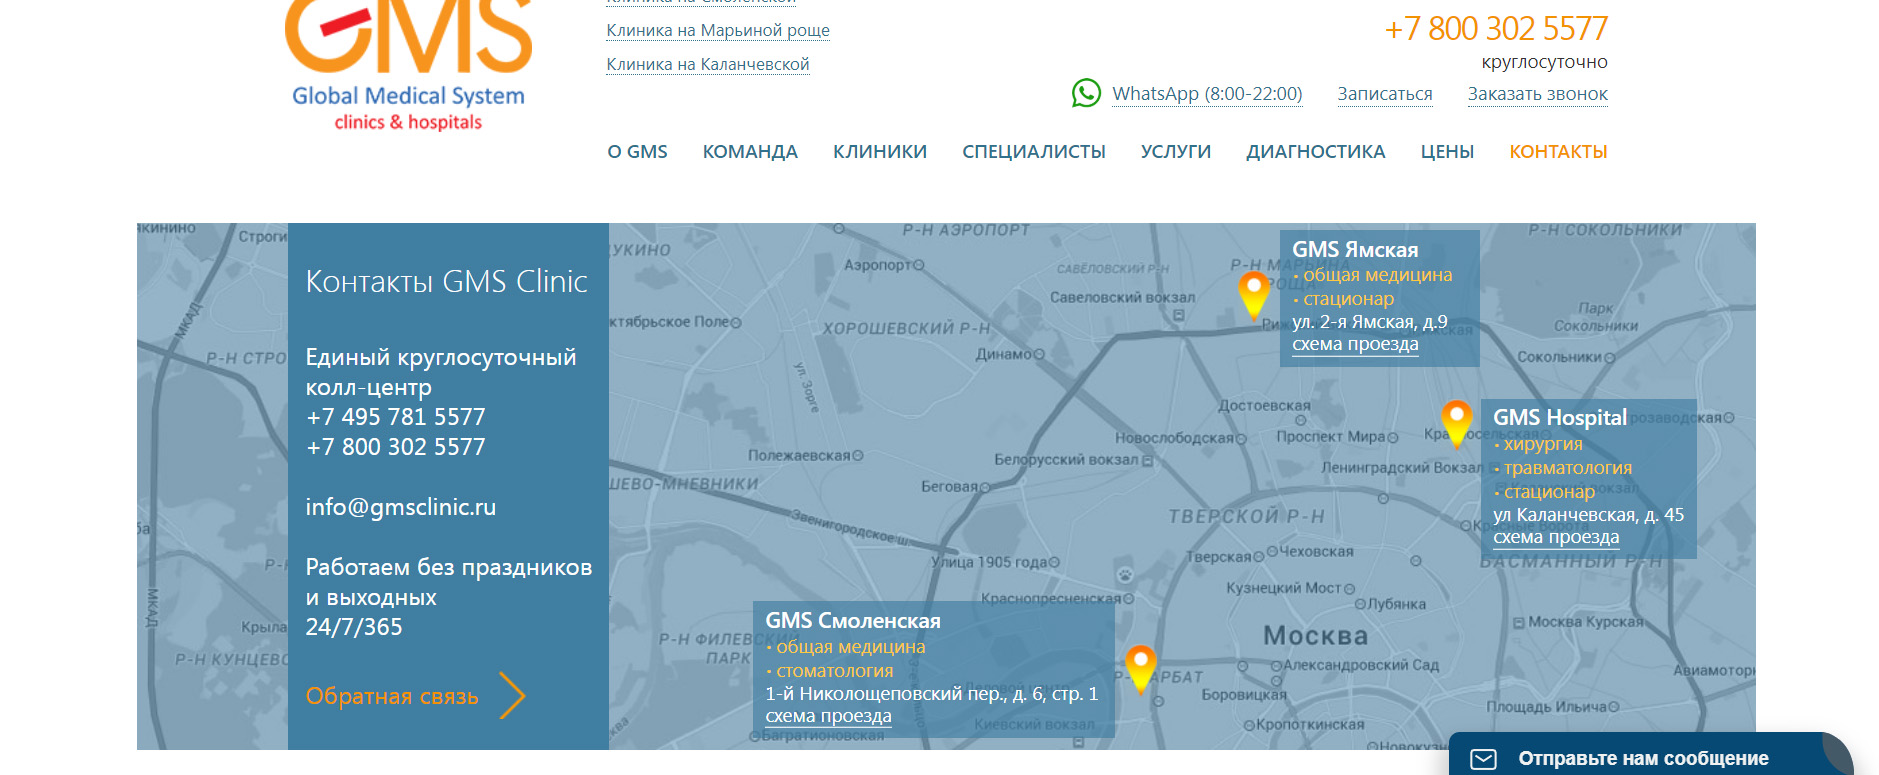Click the GMS Global Medical System logo
Viewport: 1879px width, 775px height.
[409, 66]
